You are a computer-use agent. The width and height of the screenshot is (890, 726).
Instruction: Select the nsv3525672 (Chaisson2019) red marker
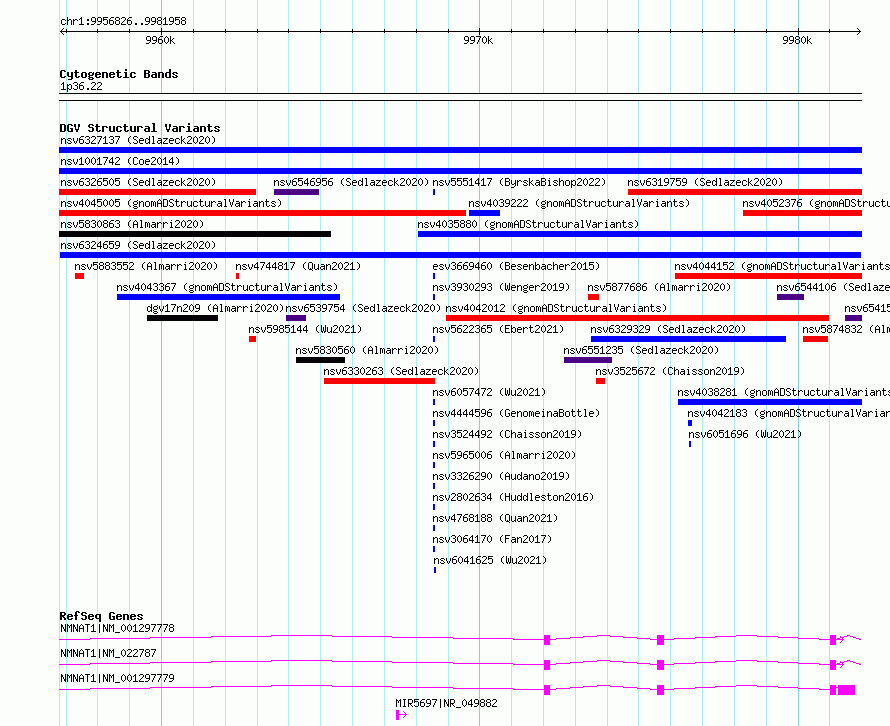600,381
